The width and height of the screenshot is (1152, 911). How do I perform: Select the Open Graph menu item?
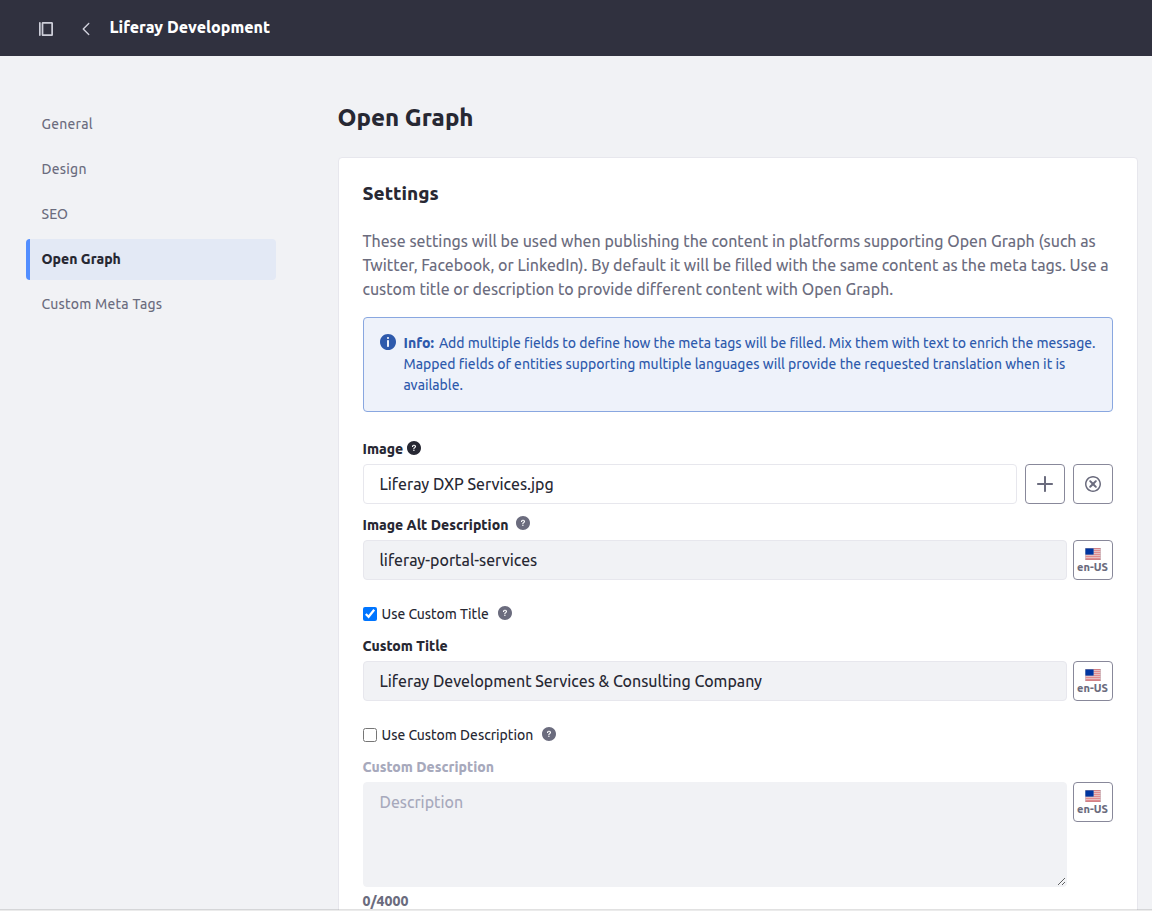151,259
